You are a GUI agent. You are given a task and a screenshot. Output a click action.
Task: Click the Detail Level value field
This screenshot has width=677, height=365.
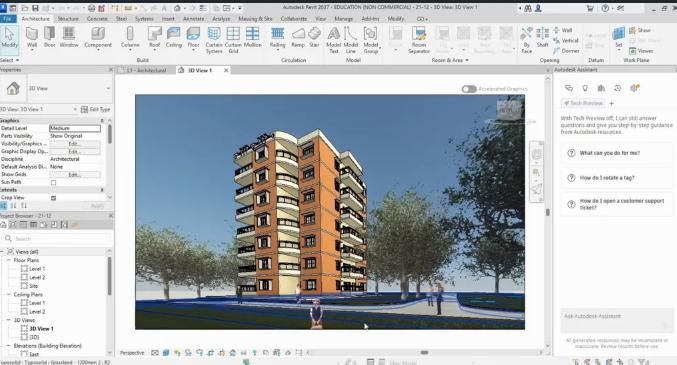click(x=75, y=128)
